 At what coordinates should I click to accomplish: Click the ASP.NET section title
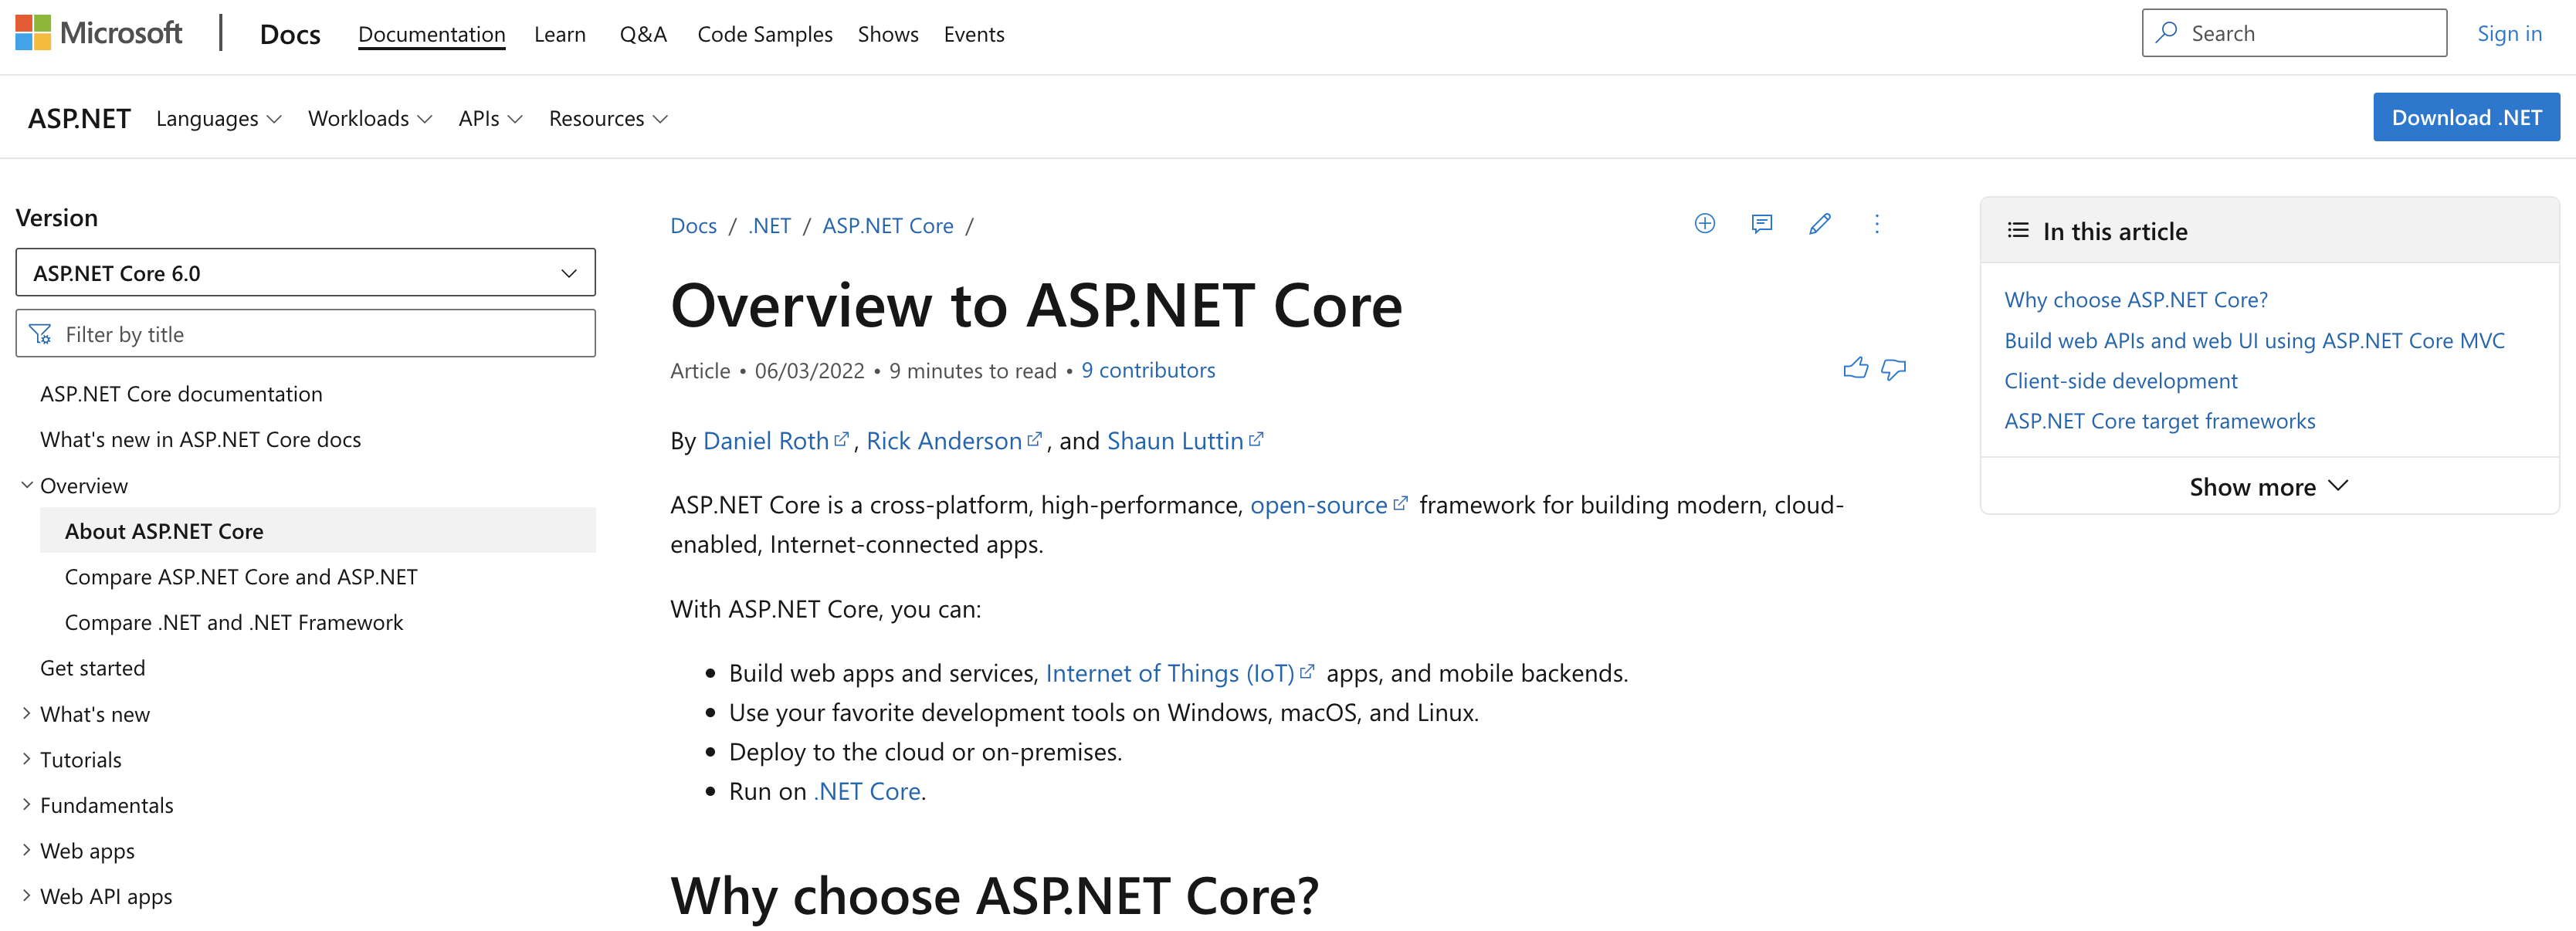point(79,118)
